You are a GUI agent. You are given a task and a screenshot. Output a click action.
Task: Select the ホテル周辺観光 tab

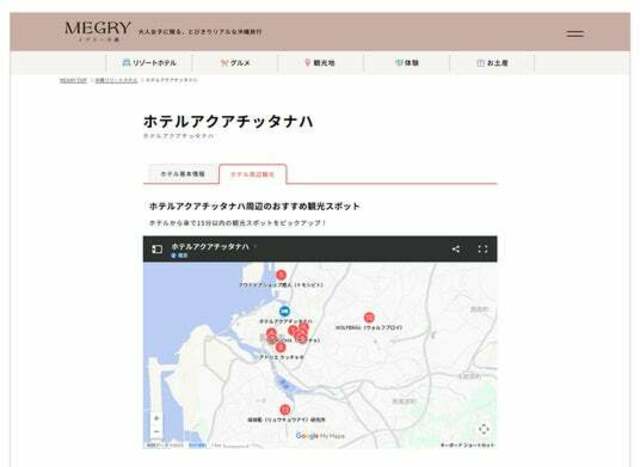tap(253, 174)
